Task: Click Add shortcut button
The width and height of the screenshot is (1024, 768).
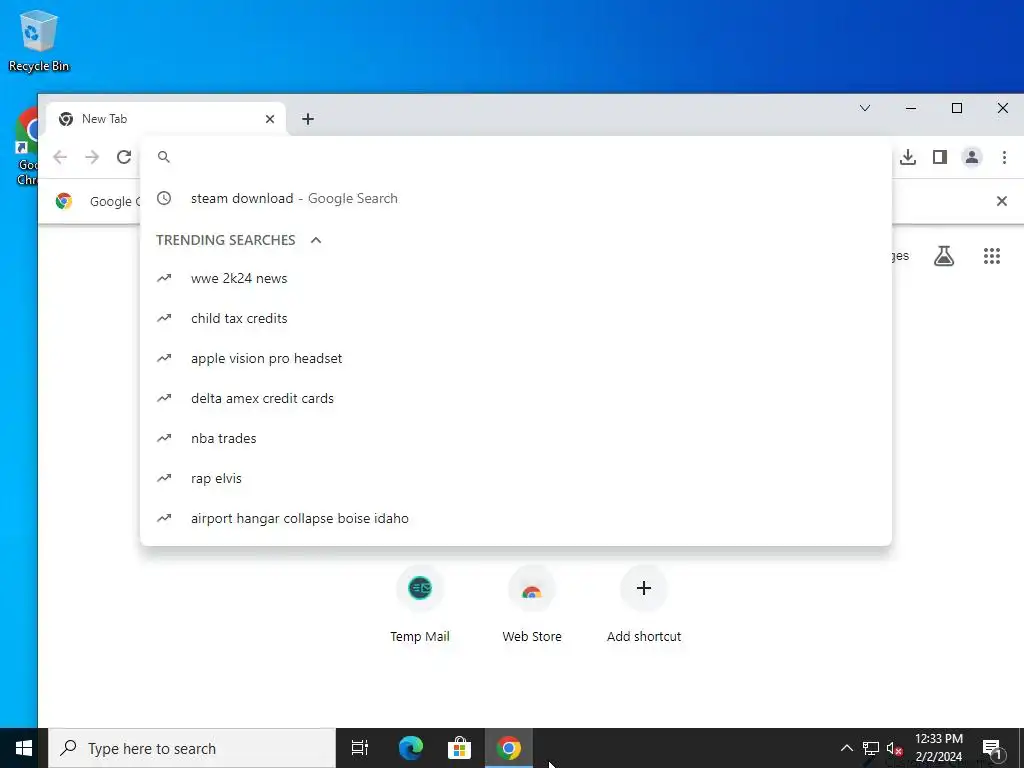Action: [644, 605]
